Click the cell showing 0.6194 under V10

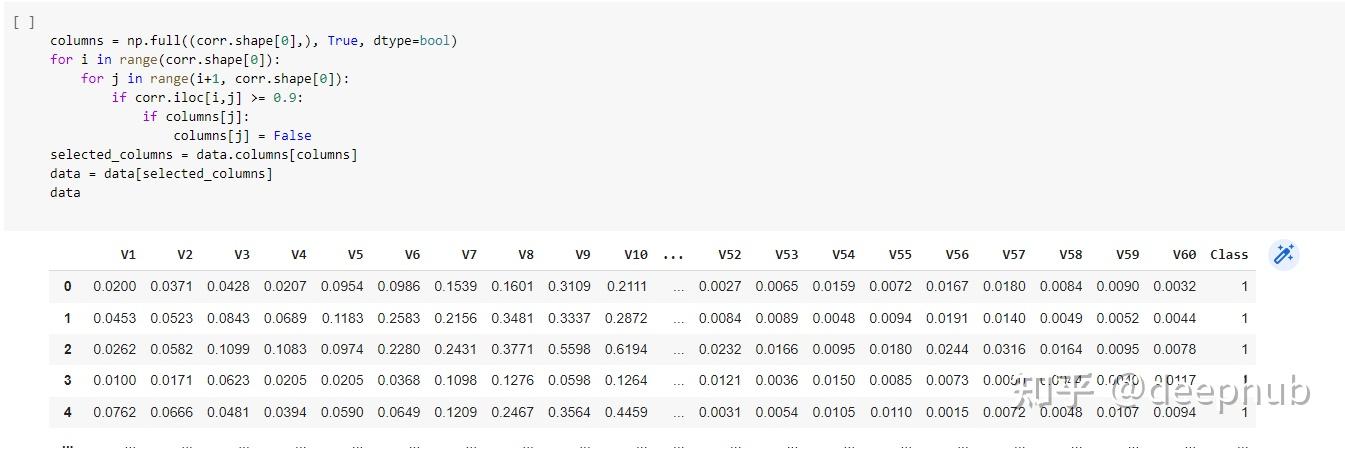pos(626,349)
